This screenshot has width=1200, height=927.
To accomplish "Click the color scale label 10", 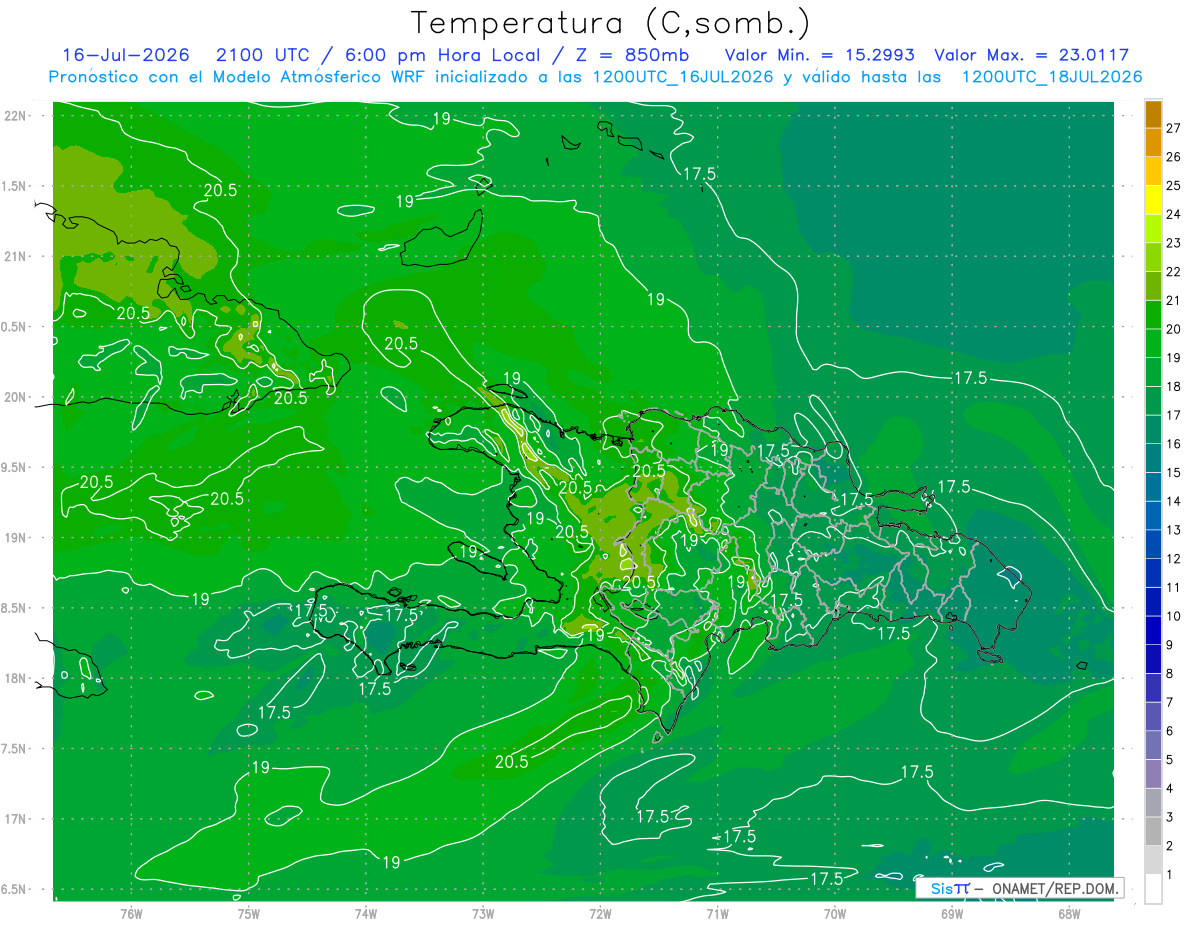I will 1174,616.
